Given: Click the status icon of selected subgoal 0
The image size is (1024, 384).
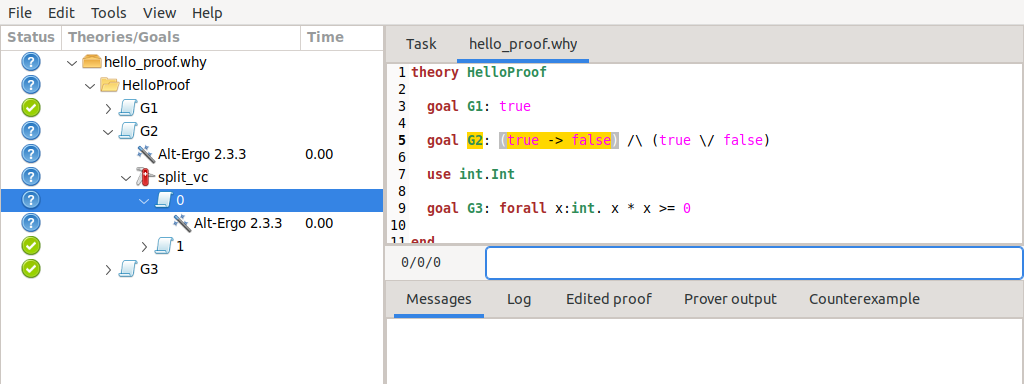Looking at the screenshot, I should (x=31, y=199).
